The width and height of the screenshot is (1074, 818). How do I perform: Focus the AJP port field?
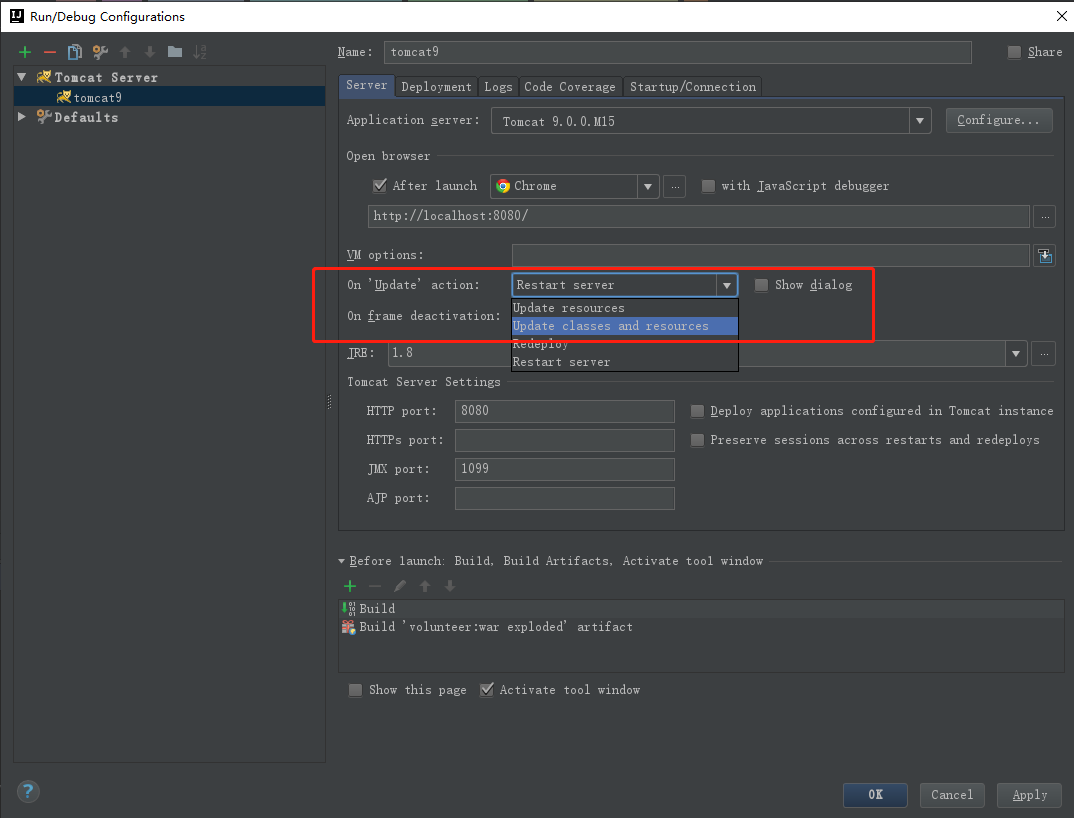564,498
